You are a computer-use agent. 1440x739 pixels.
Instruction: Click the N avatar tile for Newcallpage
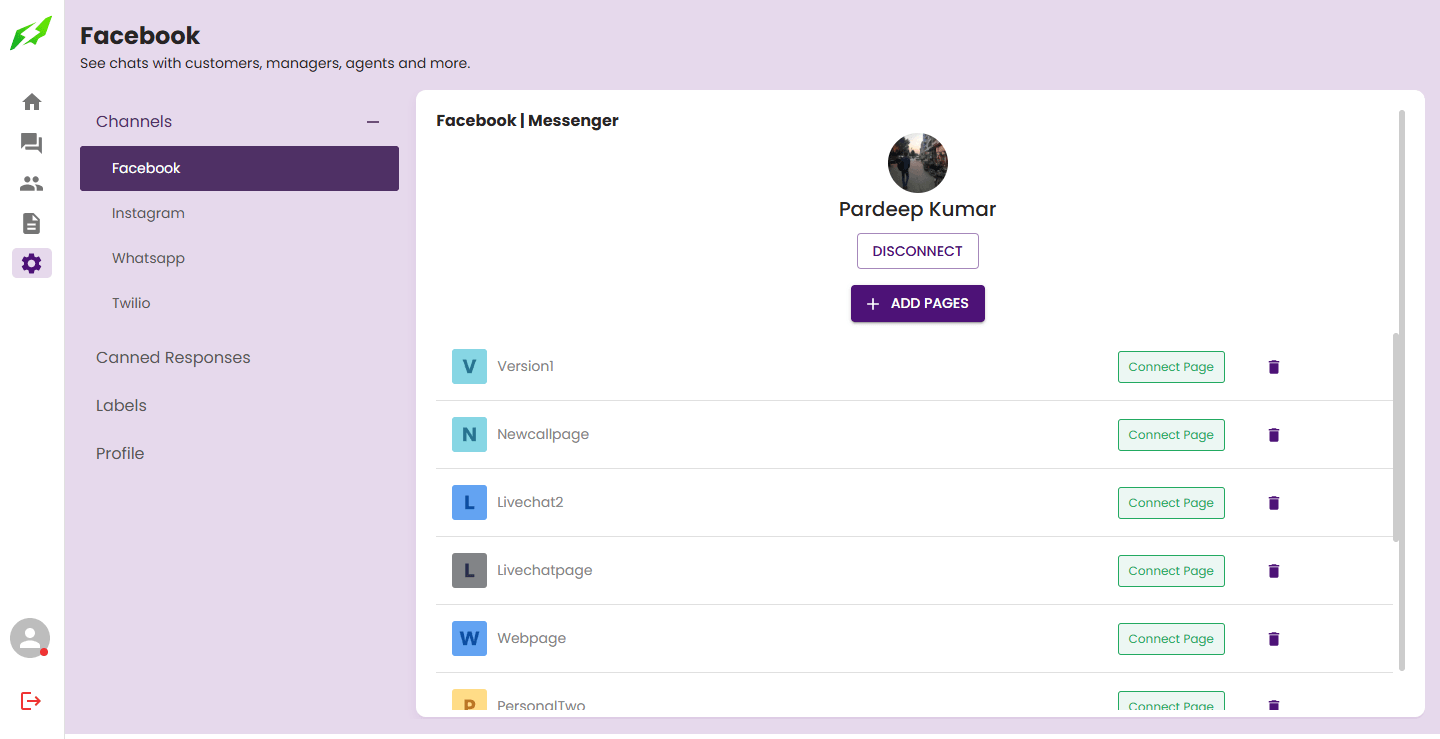[469, 435]
